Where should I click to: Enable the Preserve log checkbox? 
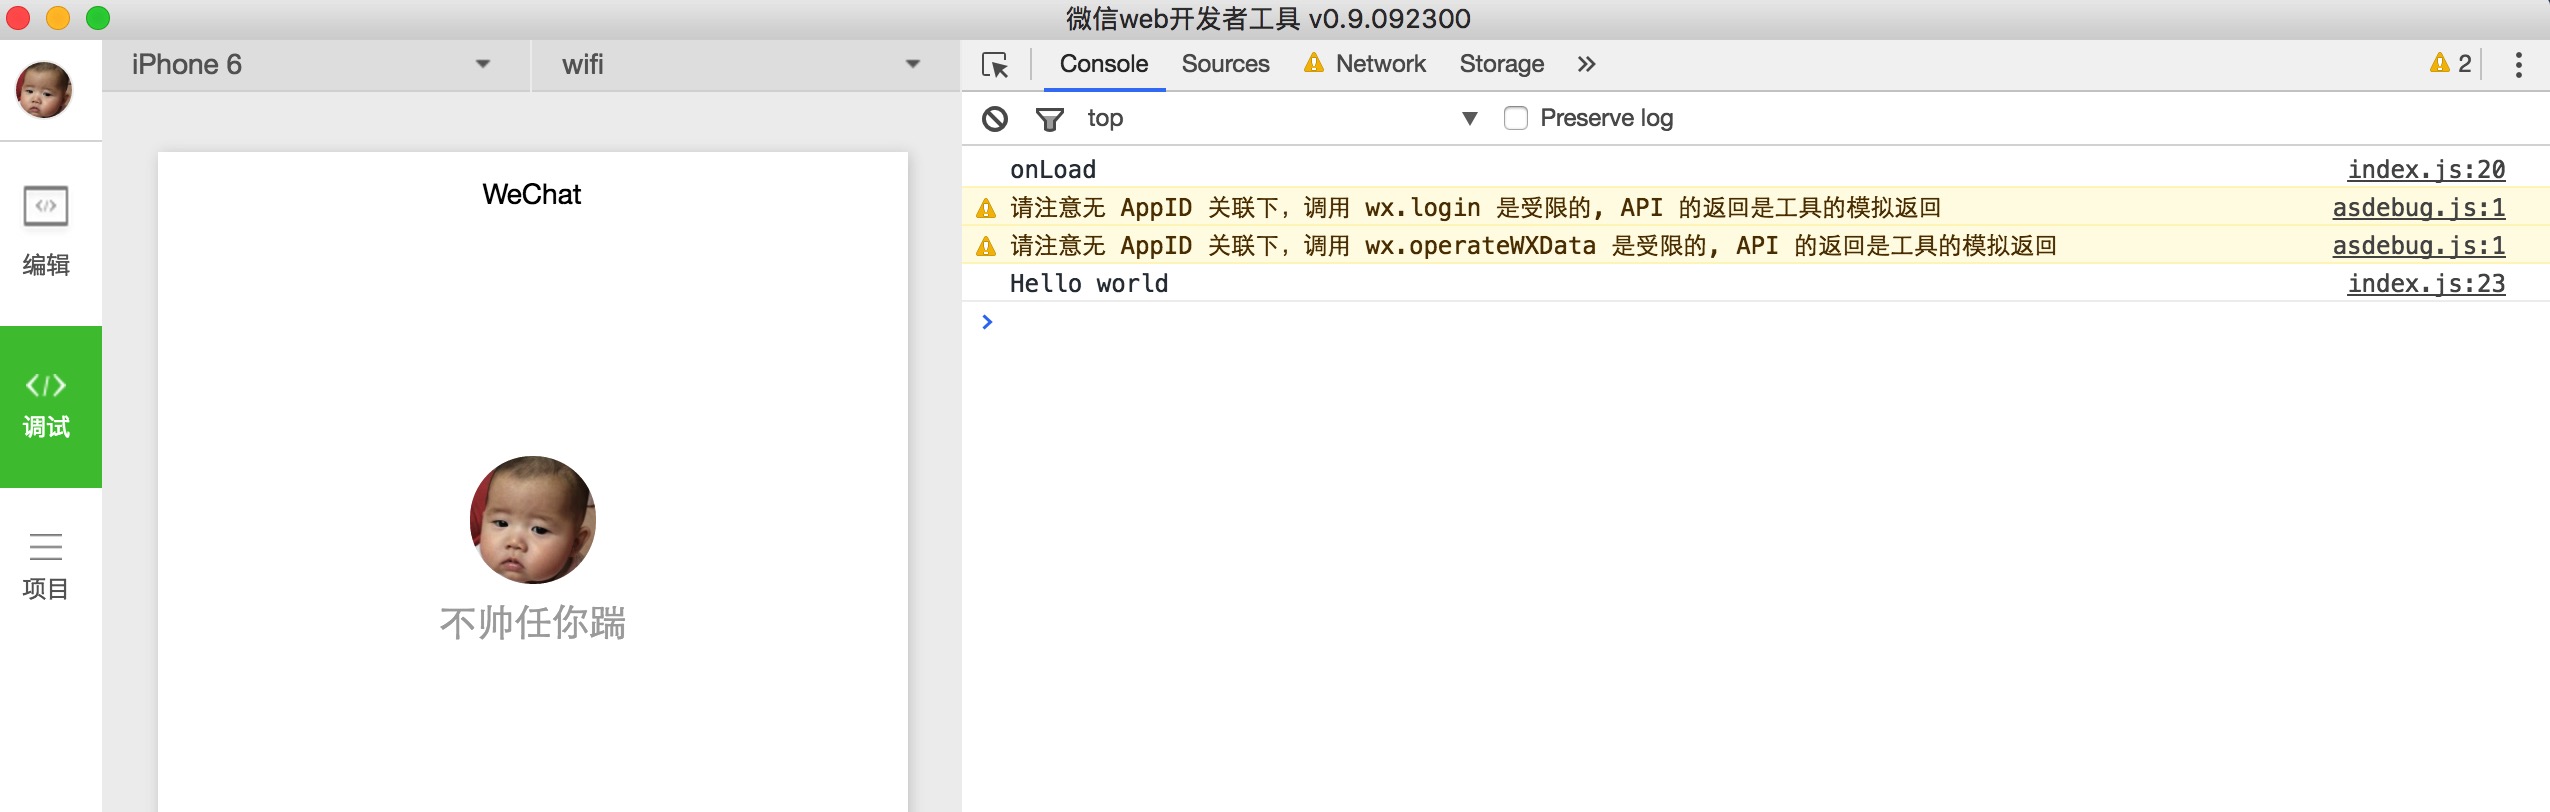click(1516, 118)
